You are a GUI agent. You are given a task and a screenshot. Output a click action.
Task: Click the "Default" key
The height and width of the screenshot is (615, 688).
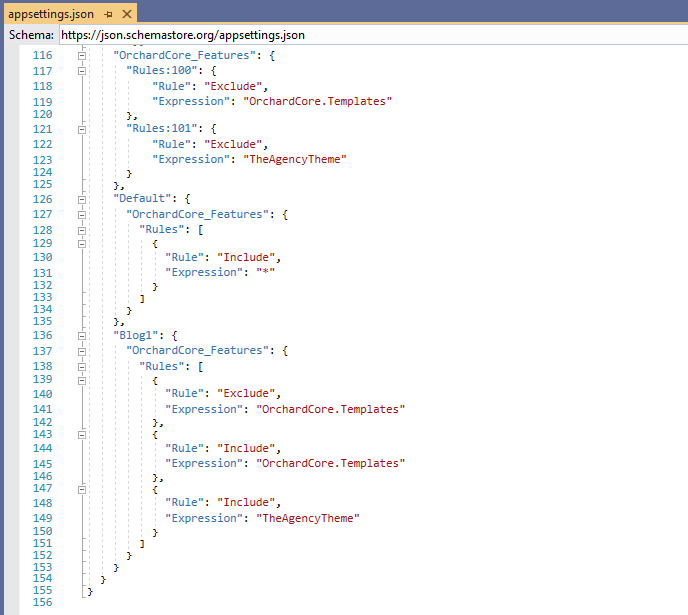tap(142, 198)
